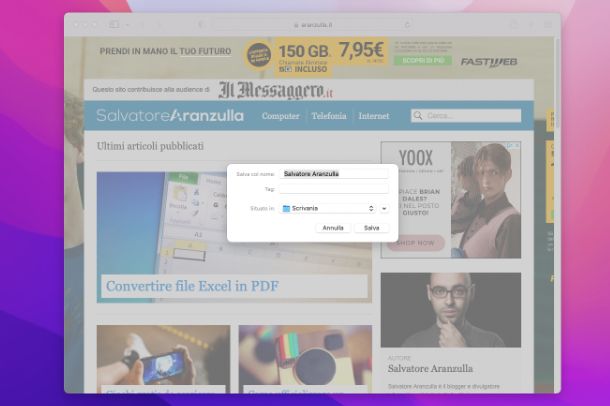This screenshot has height=406, width=610.
Task: Click the magnifying glass search icon
Action: (x=418, y=116)
